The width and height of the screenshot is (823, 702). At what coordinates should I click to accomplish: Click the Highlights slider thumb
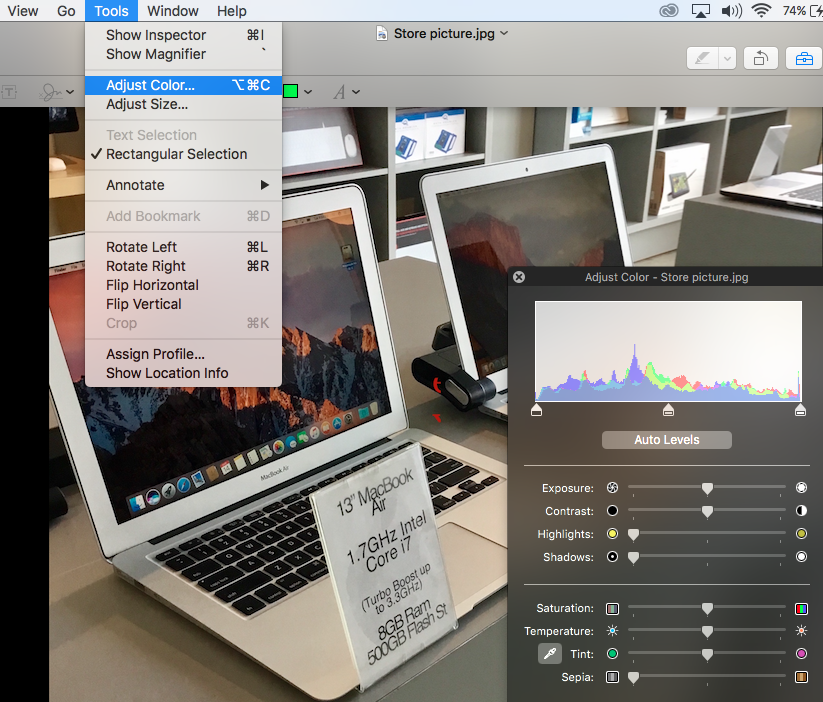tap(634, 535)
